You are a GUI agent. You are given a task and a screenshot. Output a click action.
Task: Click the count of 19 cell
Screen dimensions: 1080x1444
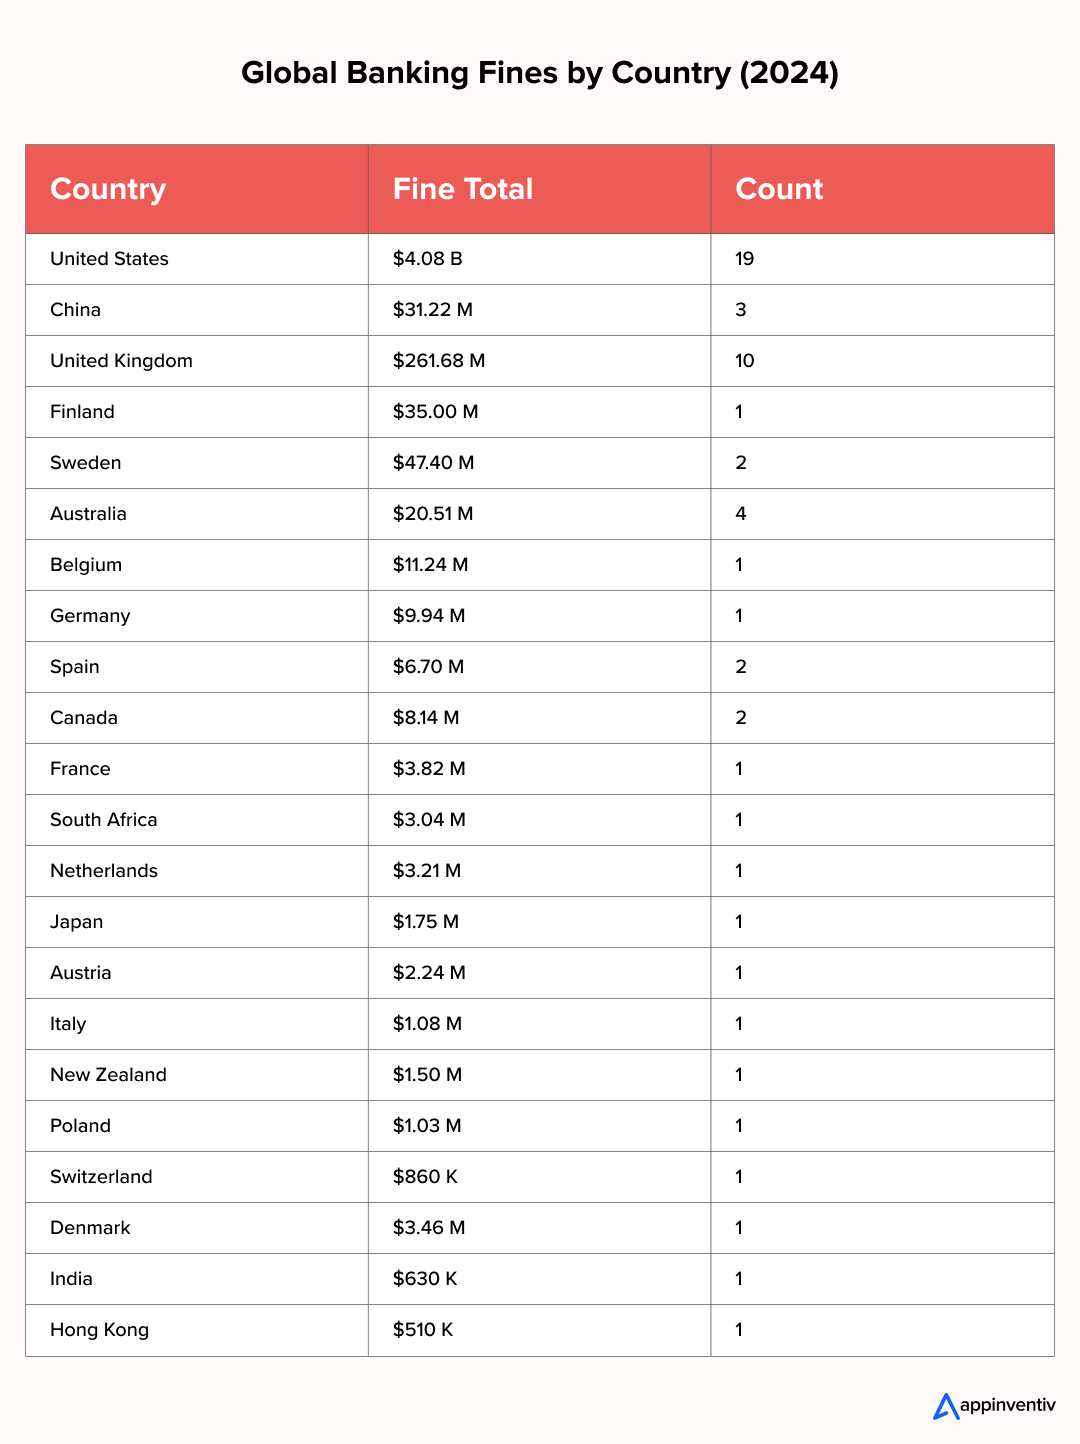744,259
